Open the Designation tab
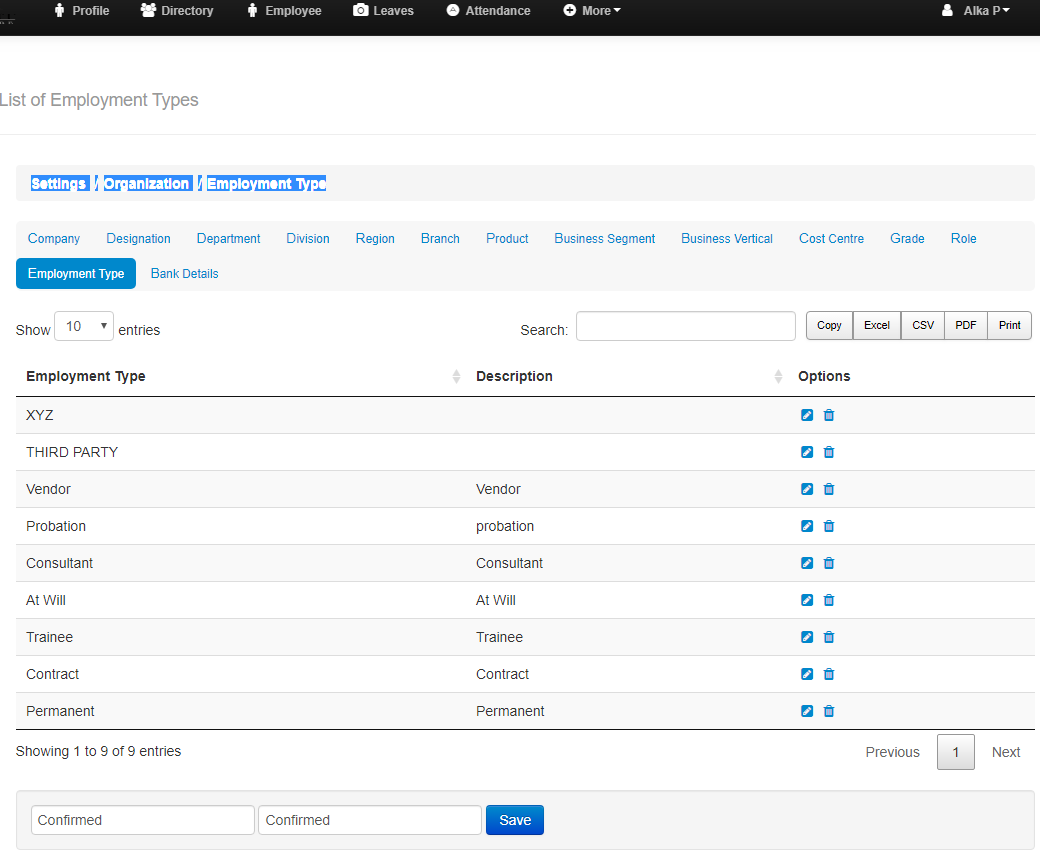Screen dimensions: 1040x855 tap(138, 239)
